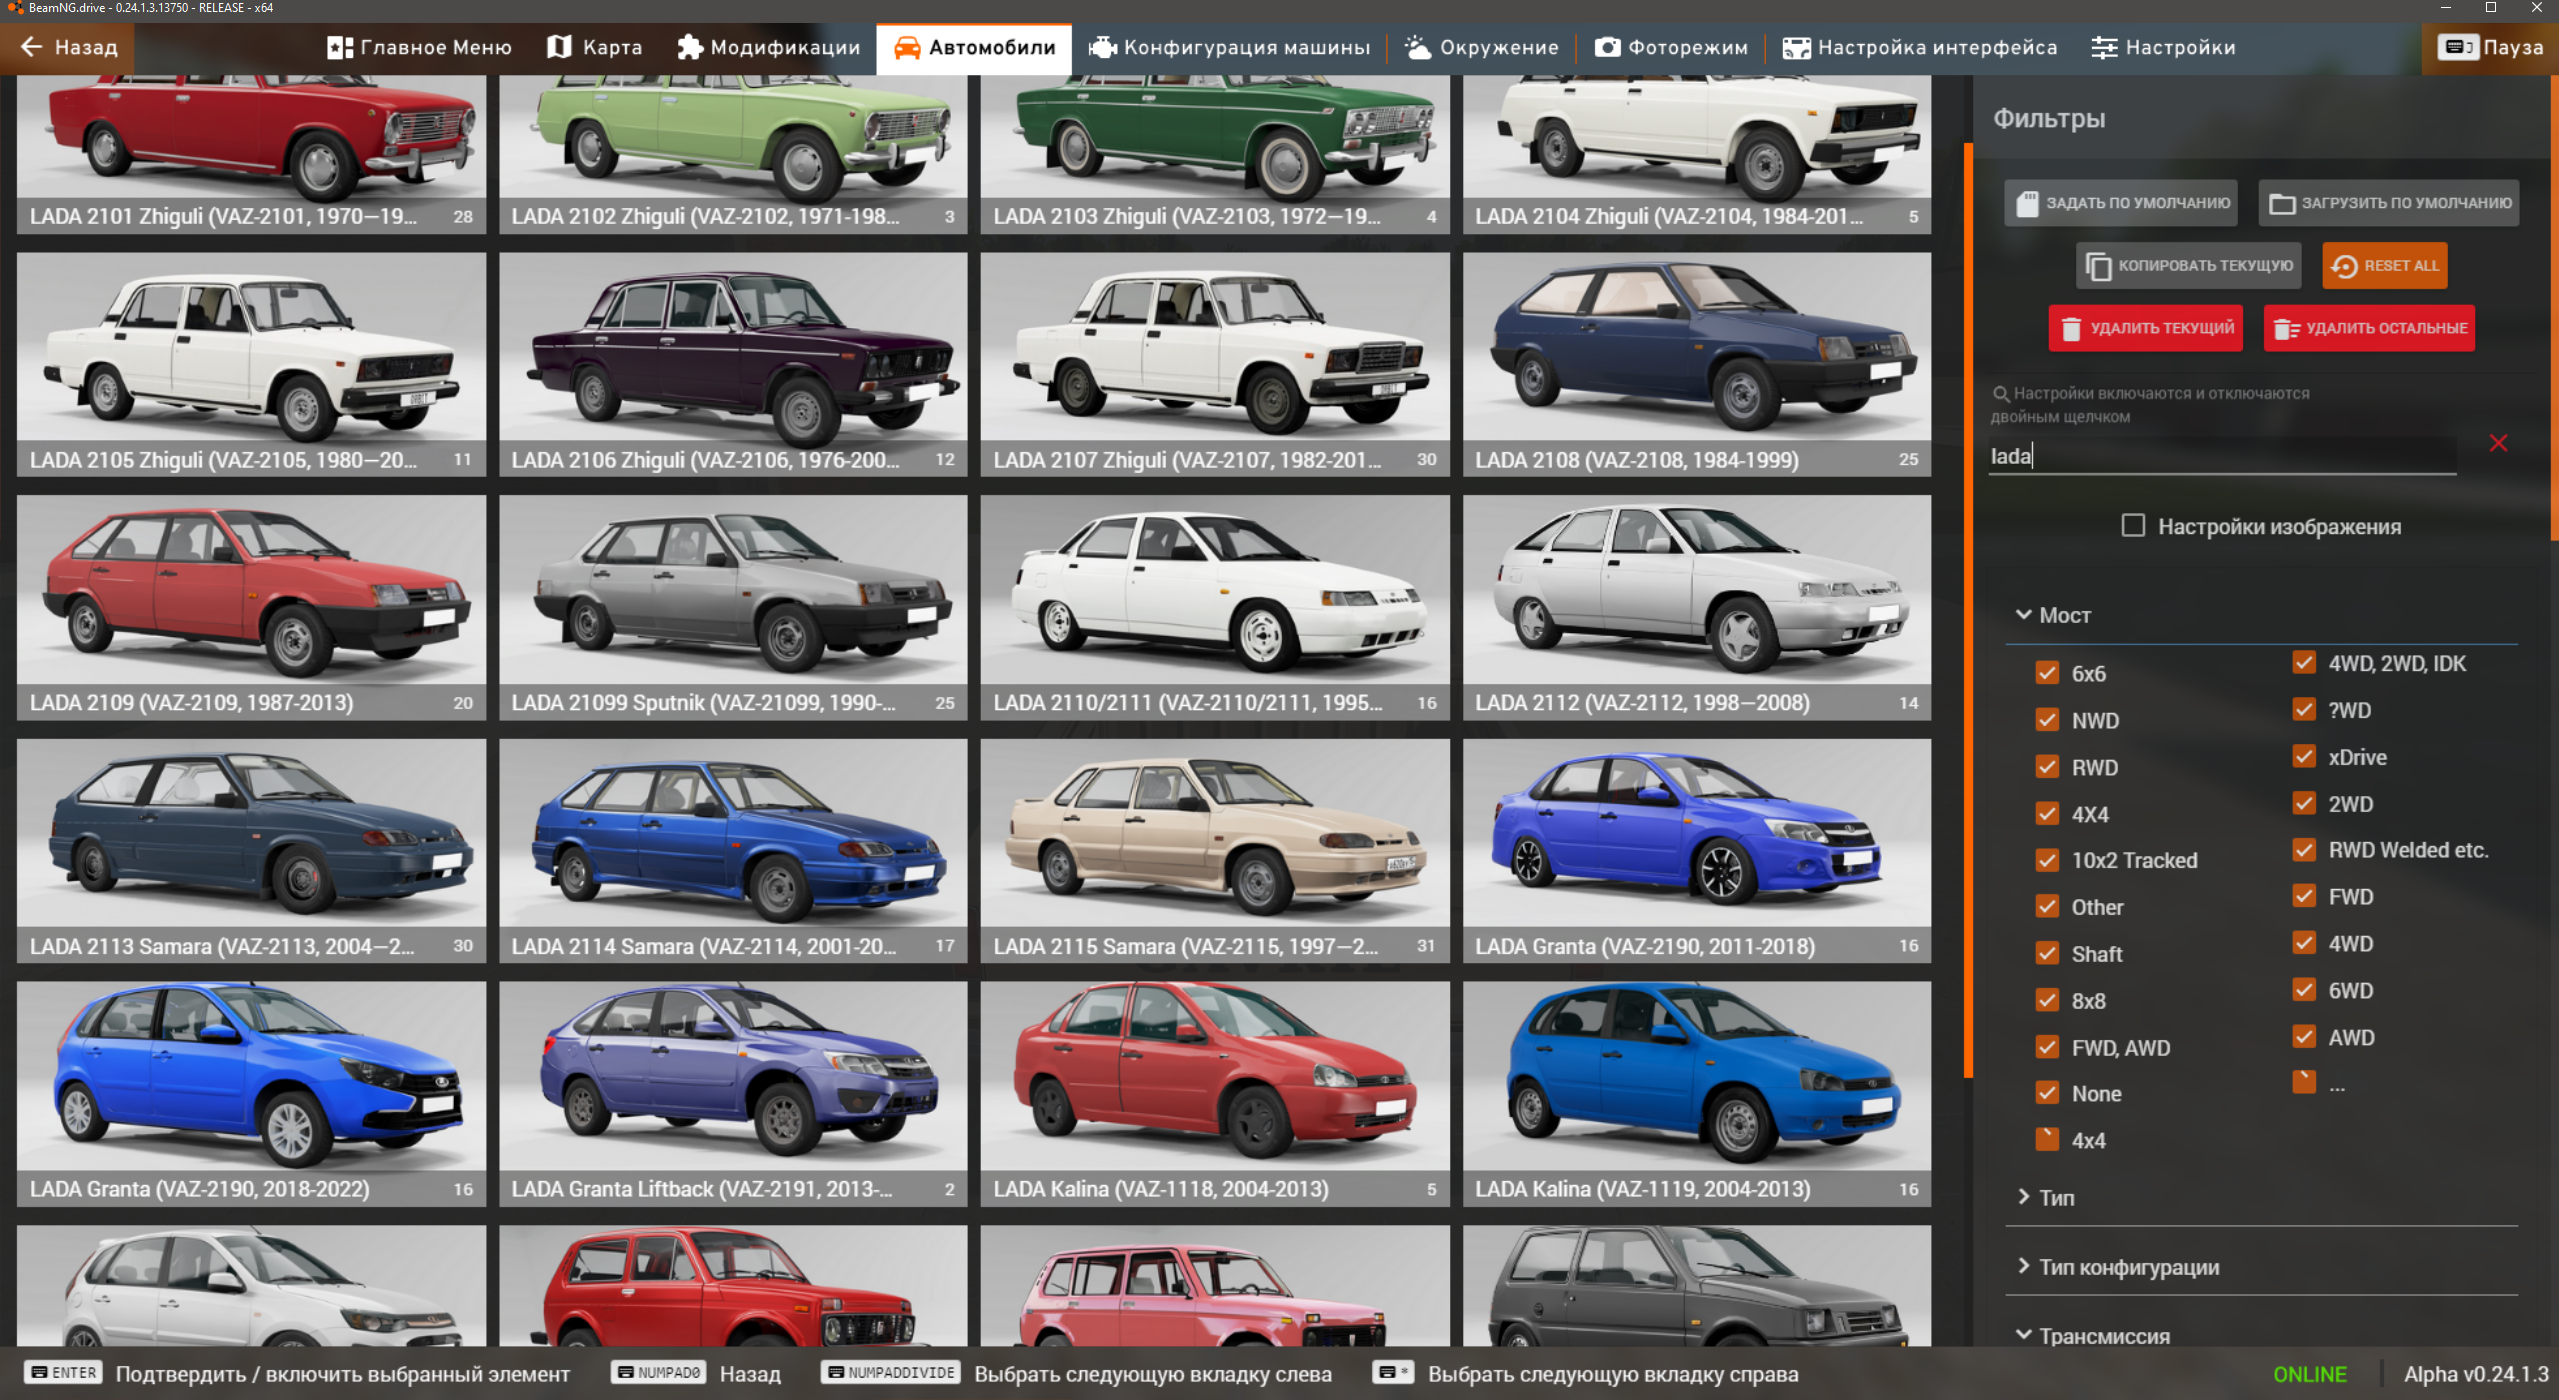Open the Главное Меню tab
The height and width of the screenshot is (1400, 2559).
click(x=419, y=47)
